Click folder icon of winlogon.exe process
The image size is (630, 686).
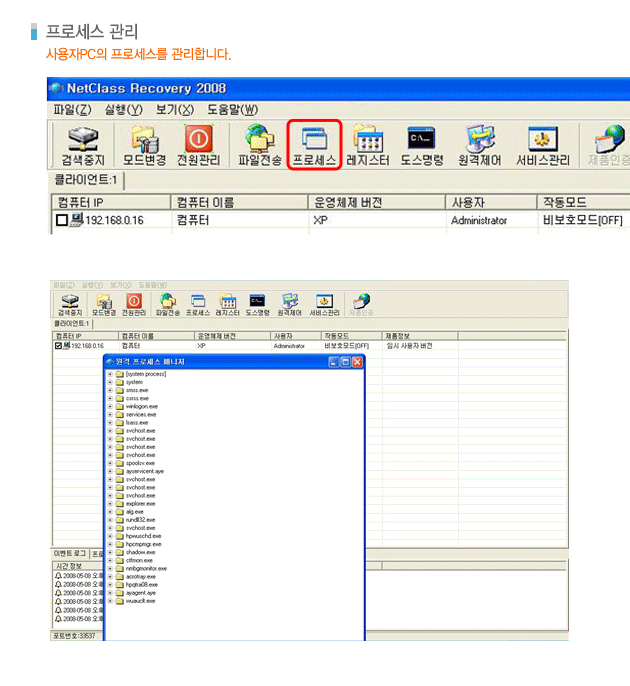tap(120, 406)
